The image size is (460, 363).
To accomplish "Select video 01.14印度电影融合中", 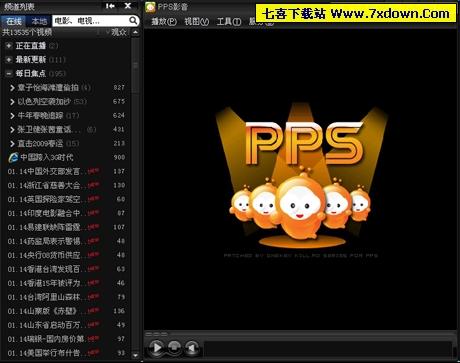I will [66, 213].
